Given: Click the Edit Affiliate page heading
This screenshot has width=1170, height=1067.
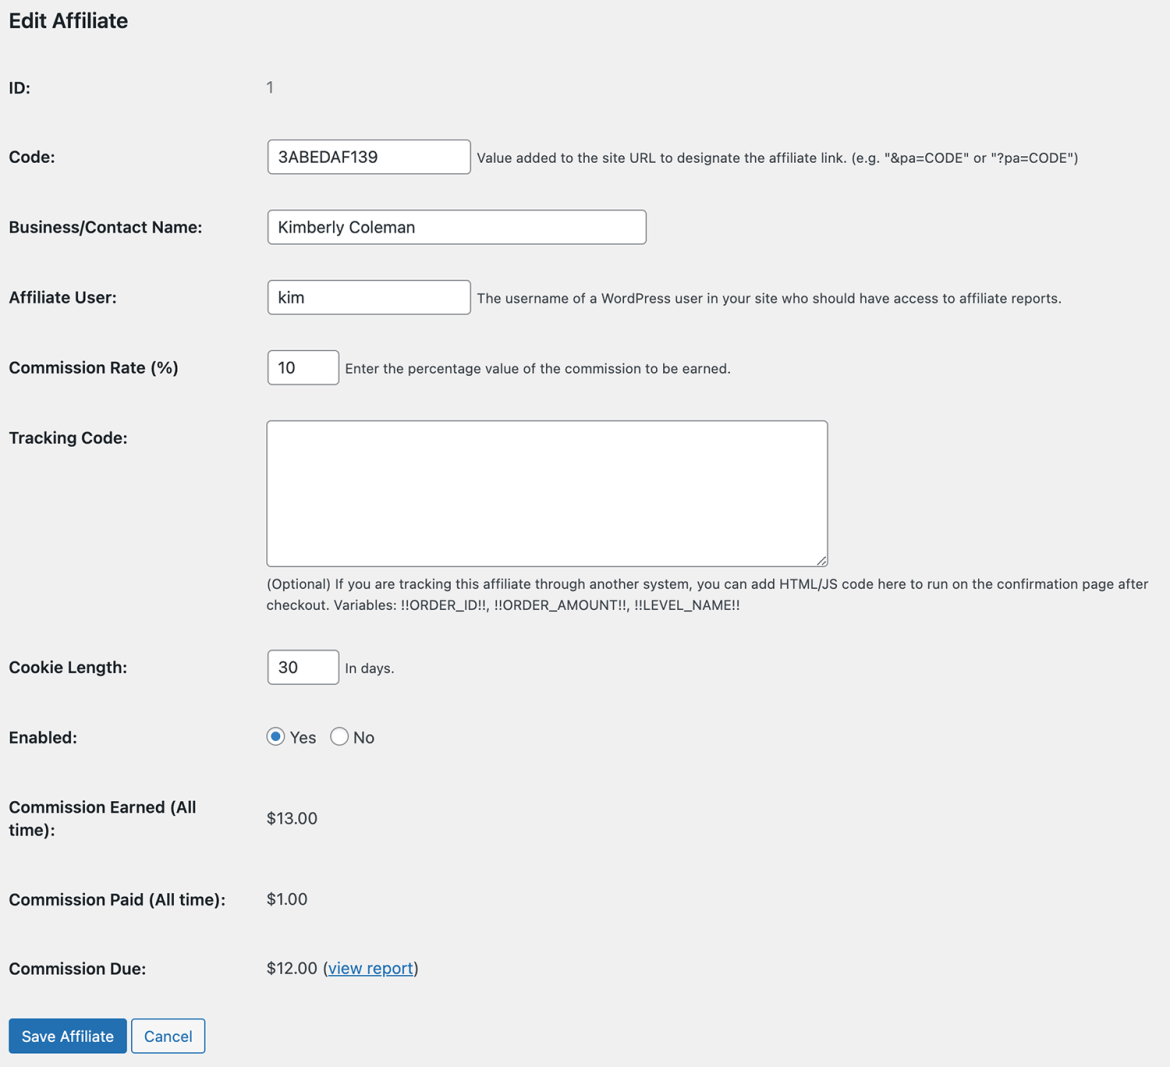Looking at the screenshot, I should tap(67, 20).
